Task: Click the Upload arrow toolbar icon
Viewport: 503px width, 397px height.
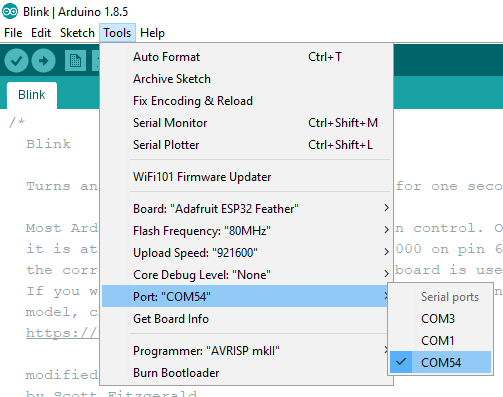Action: 43,60
